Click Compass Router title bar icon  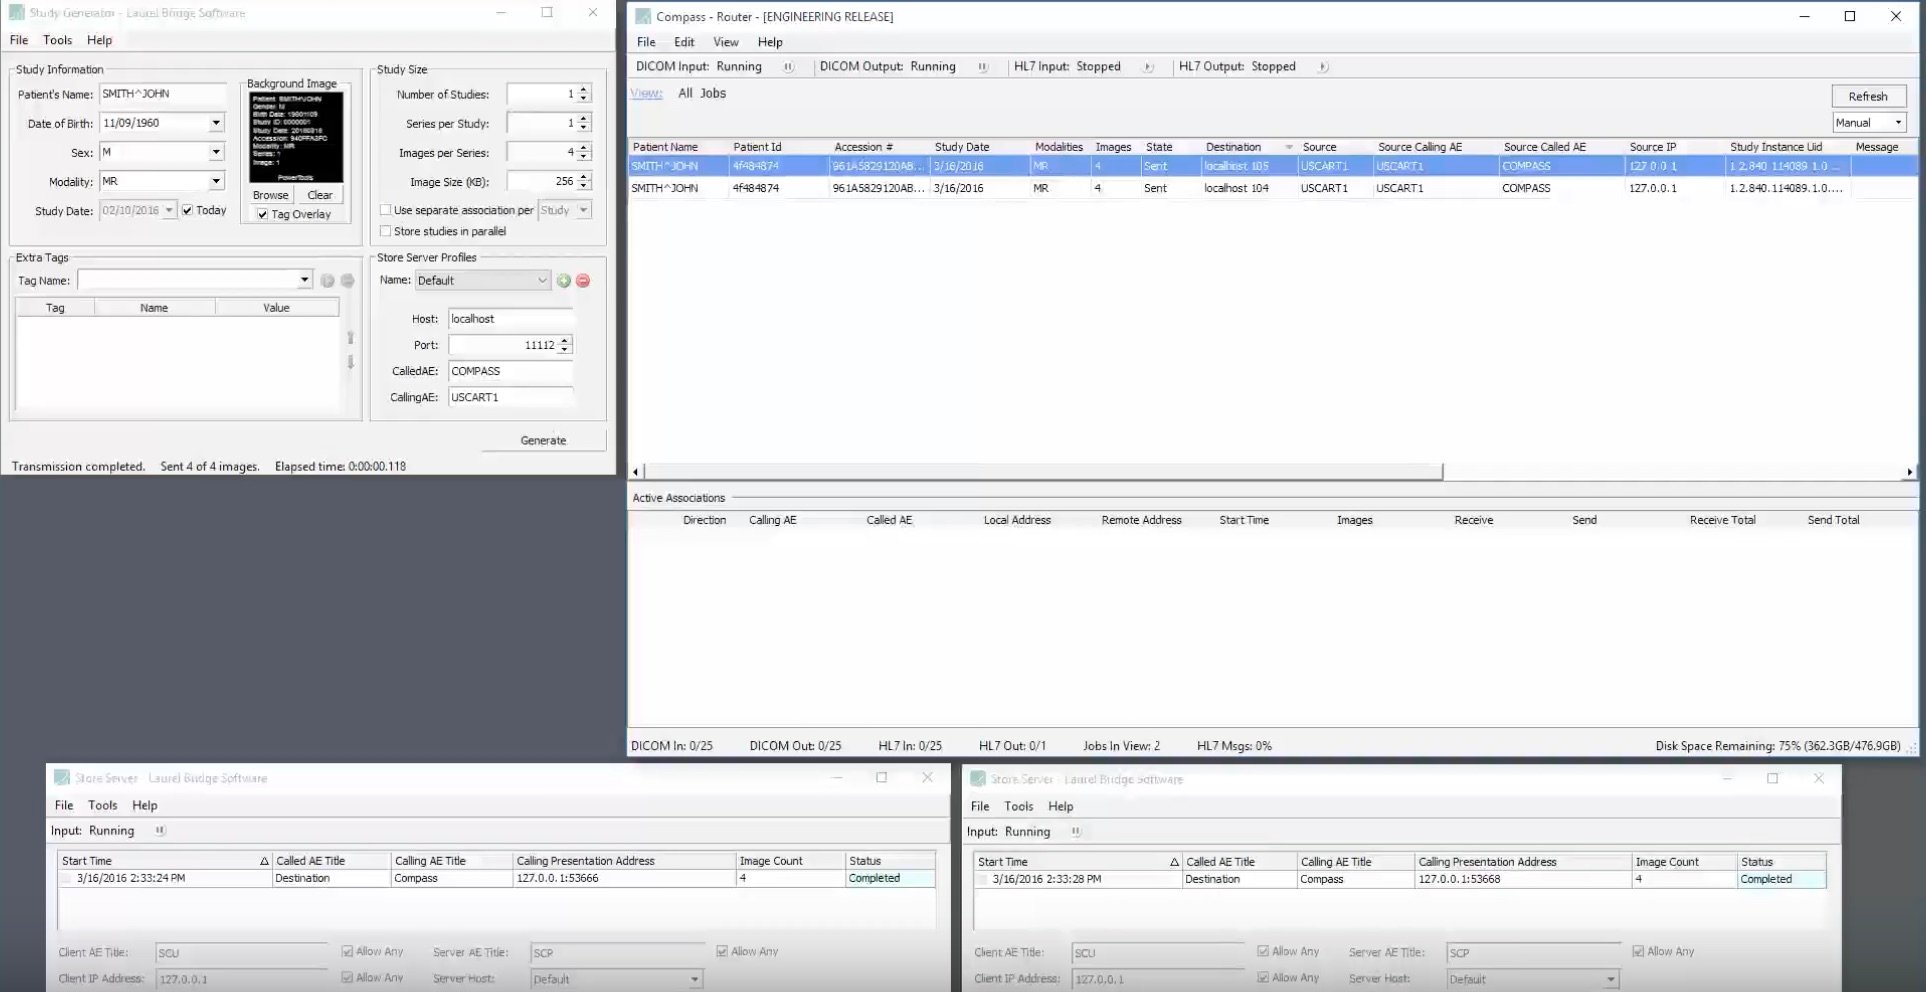point(643,16)
